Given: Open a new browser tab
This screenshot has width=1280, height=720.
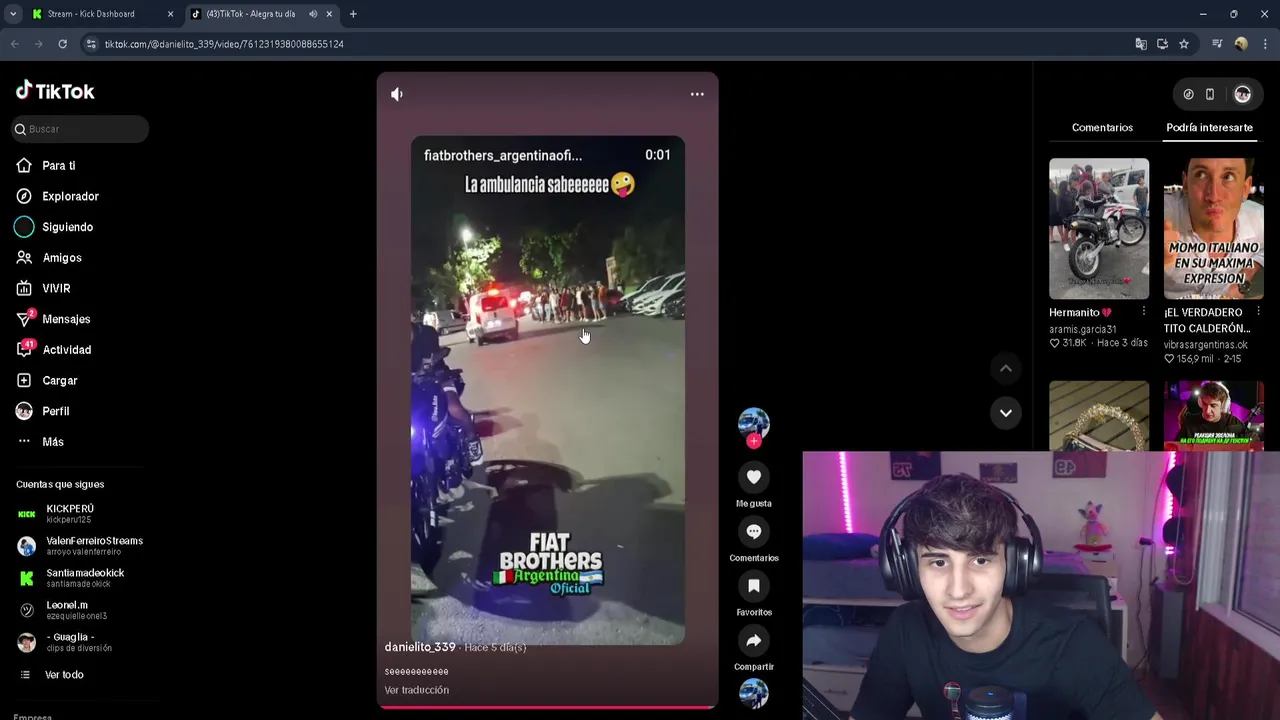Looking at the screenshot, I should 353,14.
